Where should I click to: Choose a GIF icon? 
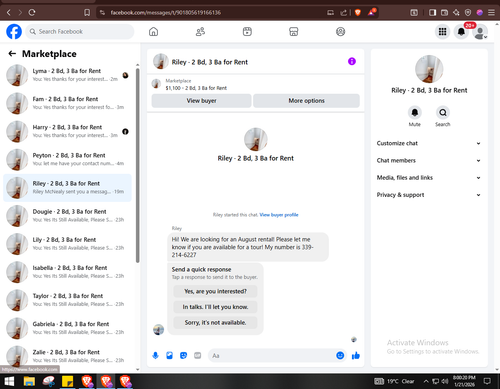[198, 356]
